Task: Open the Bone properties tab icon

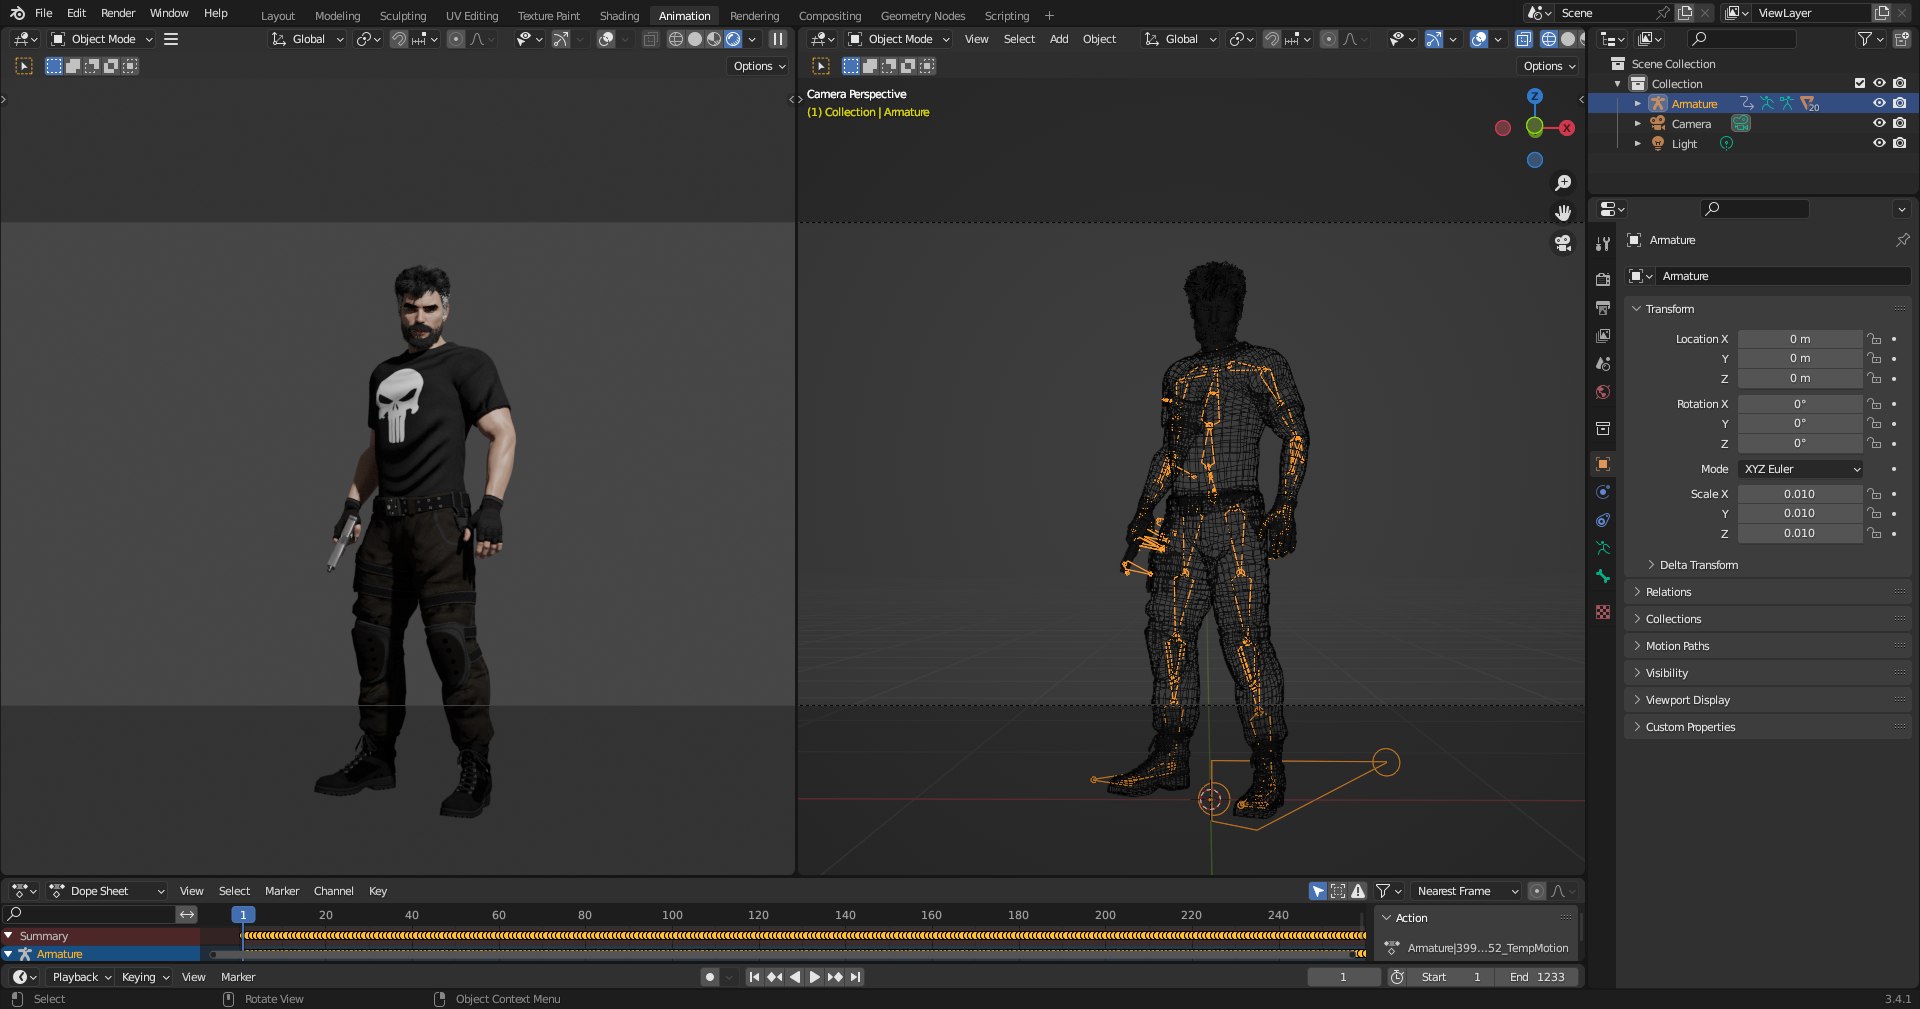Action: click(x=1603, y=576)
